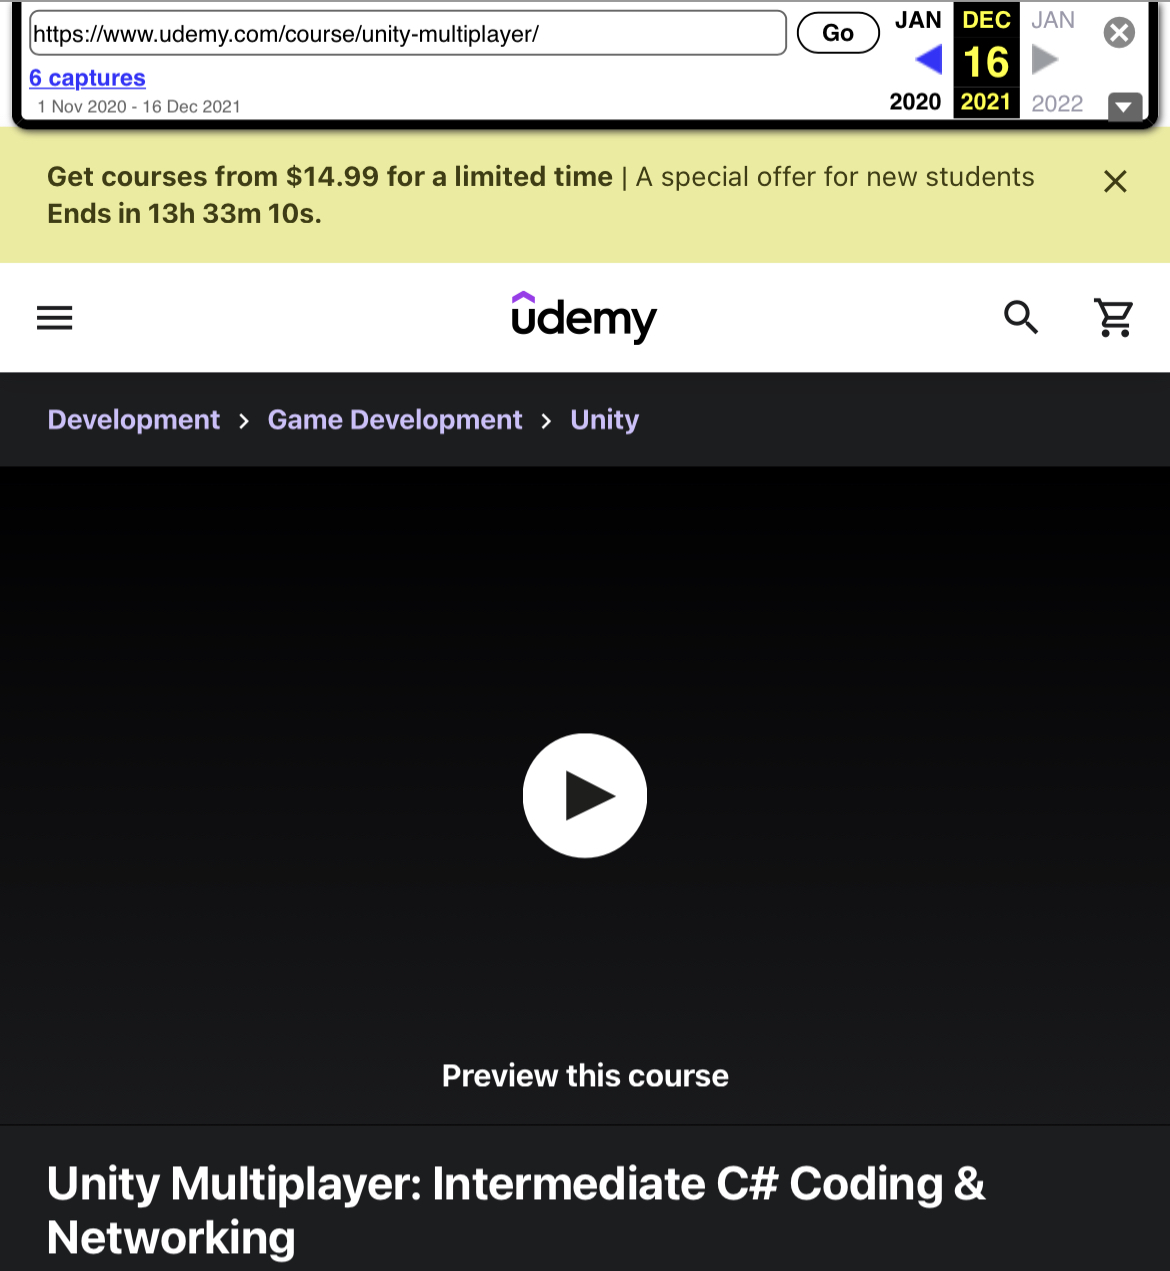This screenshot has height=1271, width=1170.
Task: Go to previous capture with blue arrow
Action: pos(929,61)
